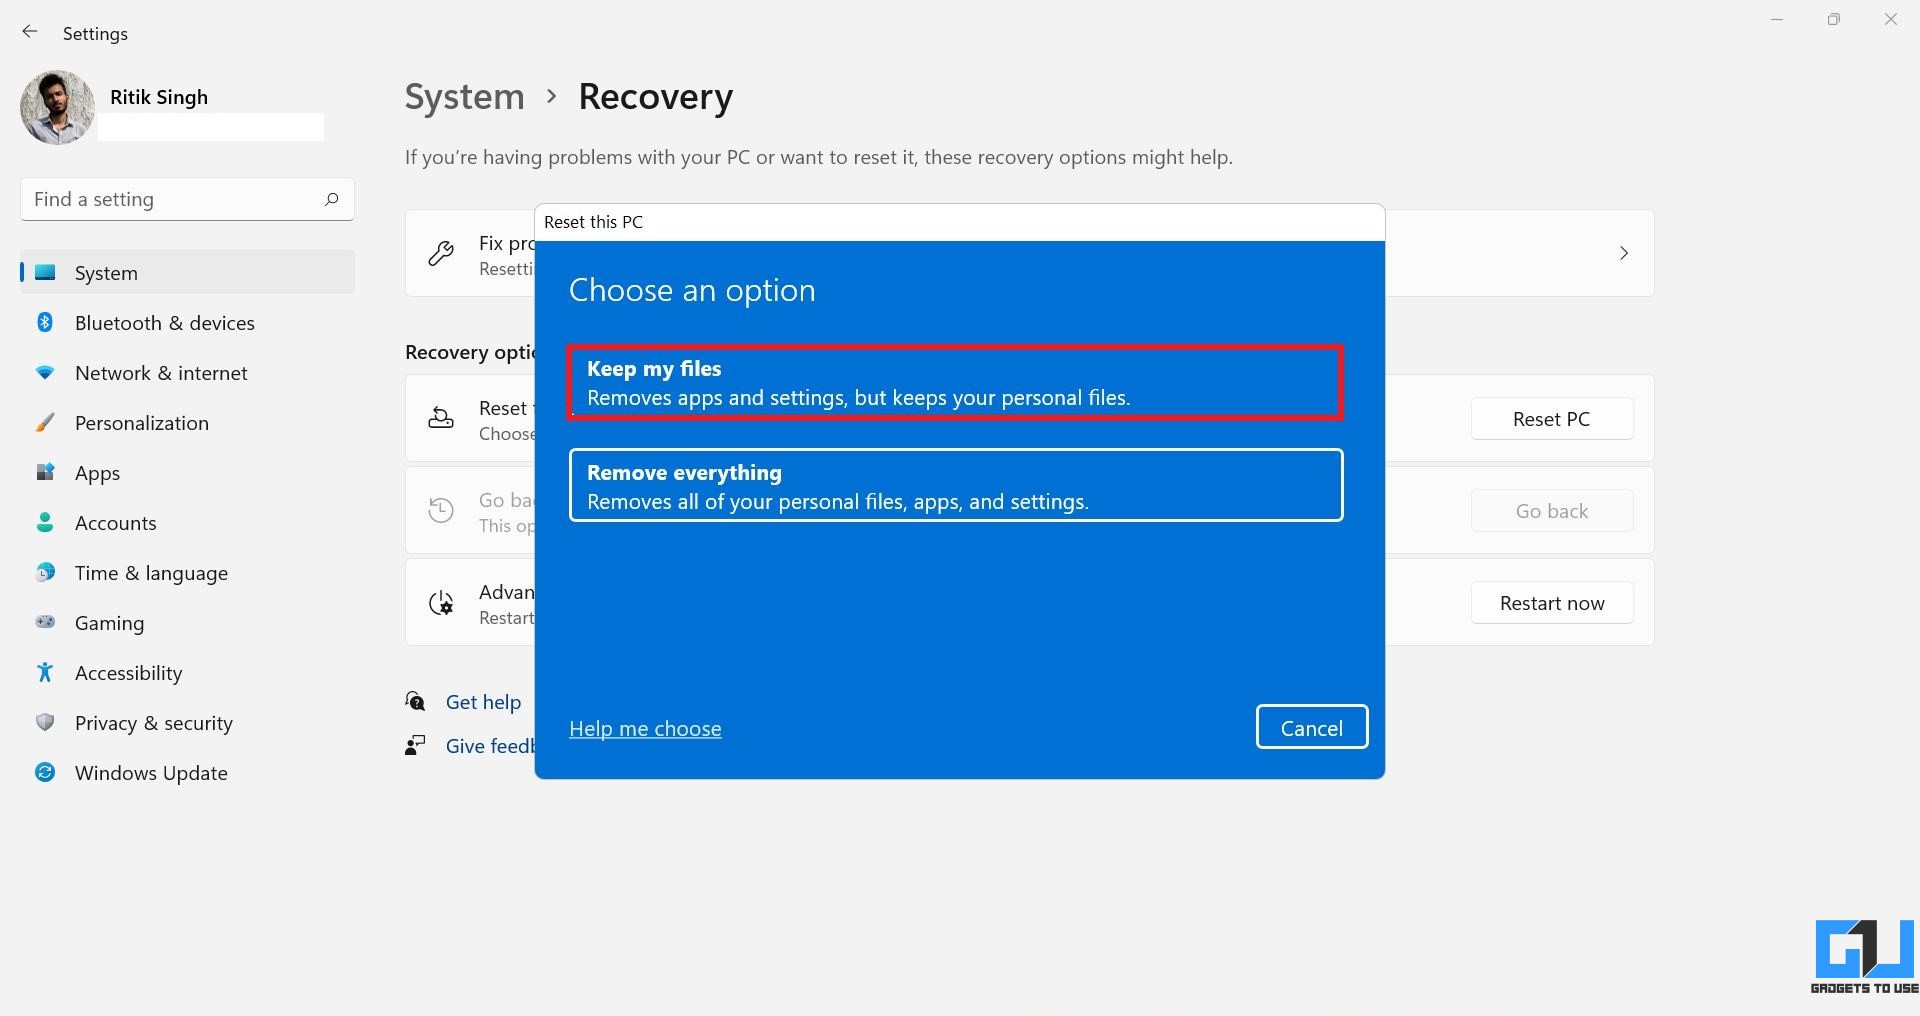Close the Settings window
The image size is (1920, 1016).
tap(1891, 19)
